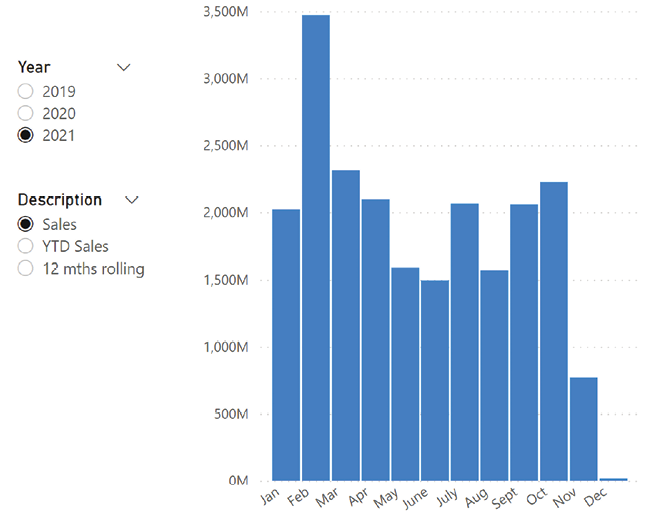Image resolution: width=659 pixels, height=516 pixels.
Task: Select the Jan bar in chart
Action: (x=286, y=345)
